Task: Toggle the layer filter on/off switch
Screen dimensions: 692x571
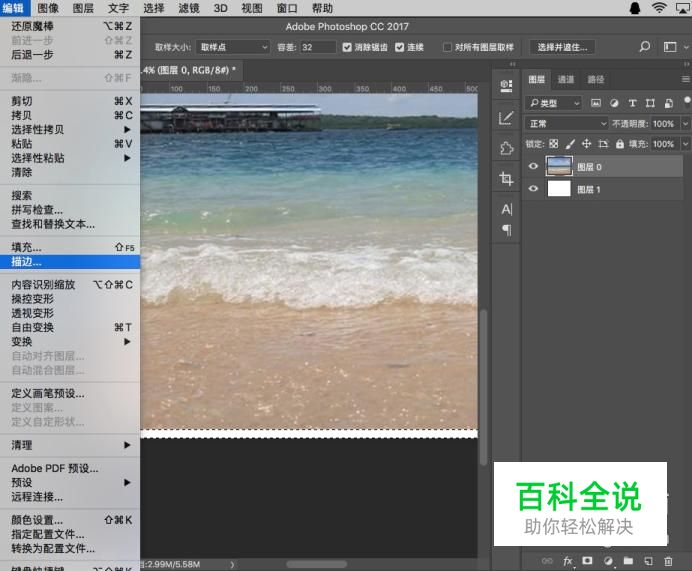Action: point(687,101)
